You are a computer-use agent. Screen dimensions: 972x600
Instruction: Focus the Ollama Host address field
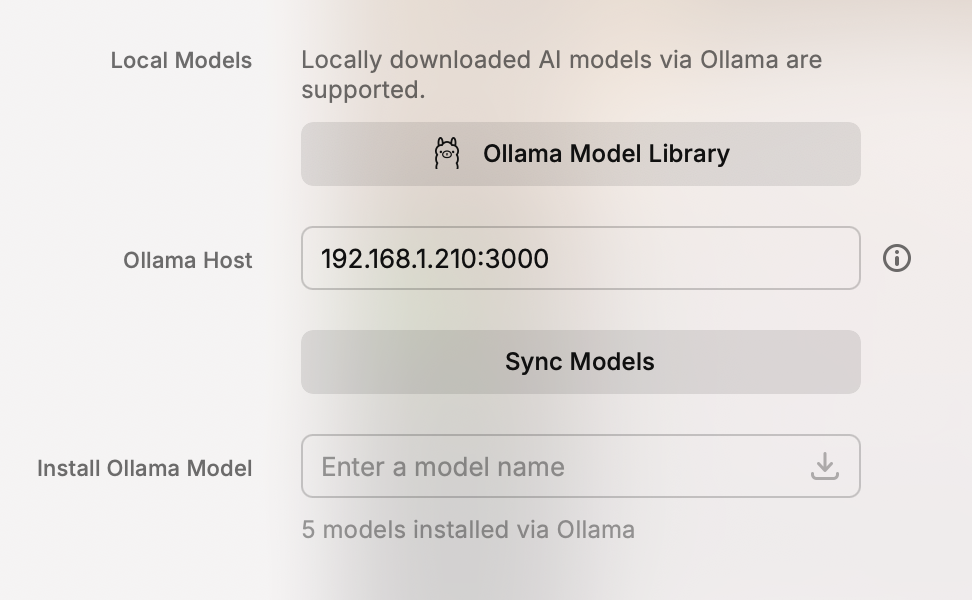coord(581,258)
